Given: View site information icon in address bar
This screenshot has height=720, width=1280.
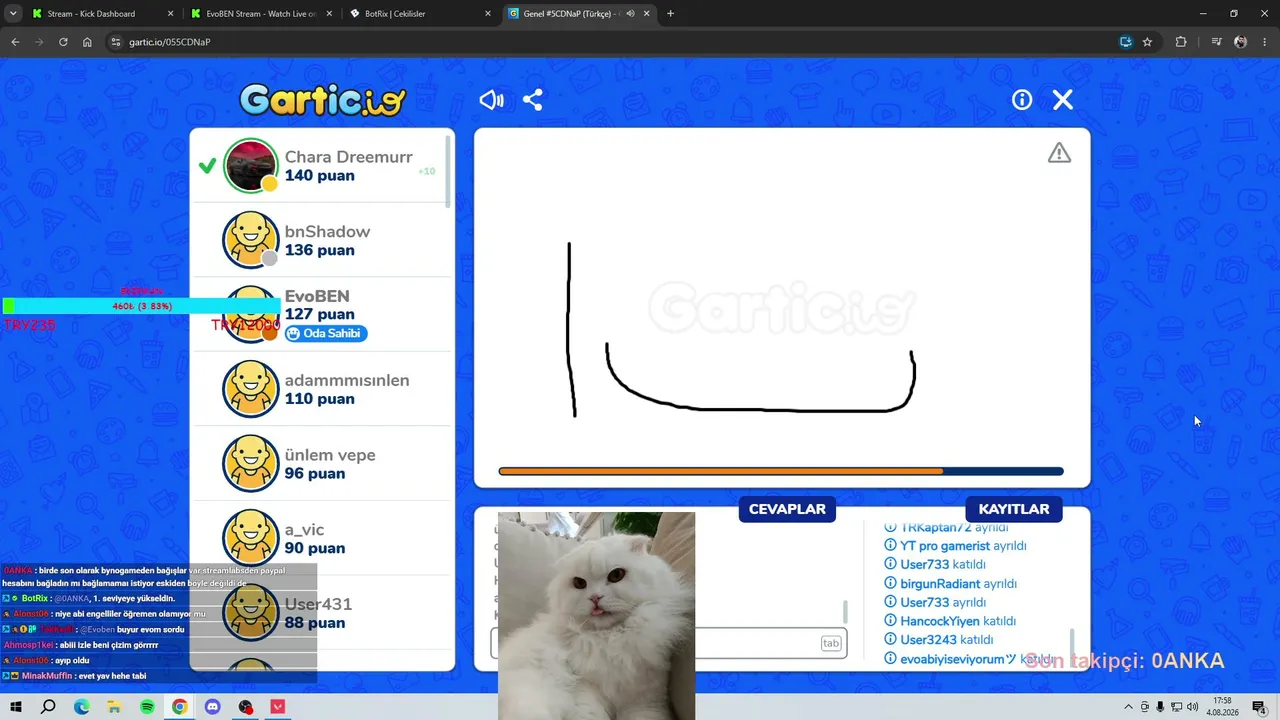Looking at the screenshot, I should pyautogui.click(x=115, y=42).
